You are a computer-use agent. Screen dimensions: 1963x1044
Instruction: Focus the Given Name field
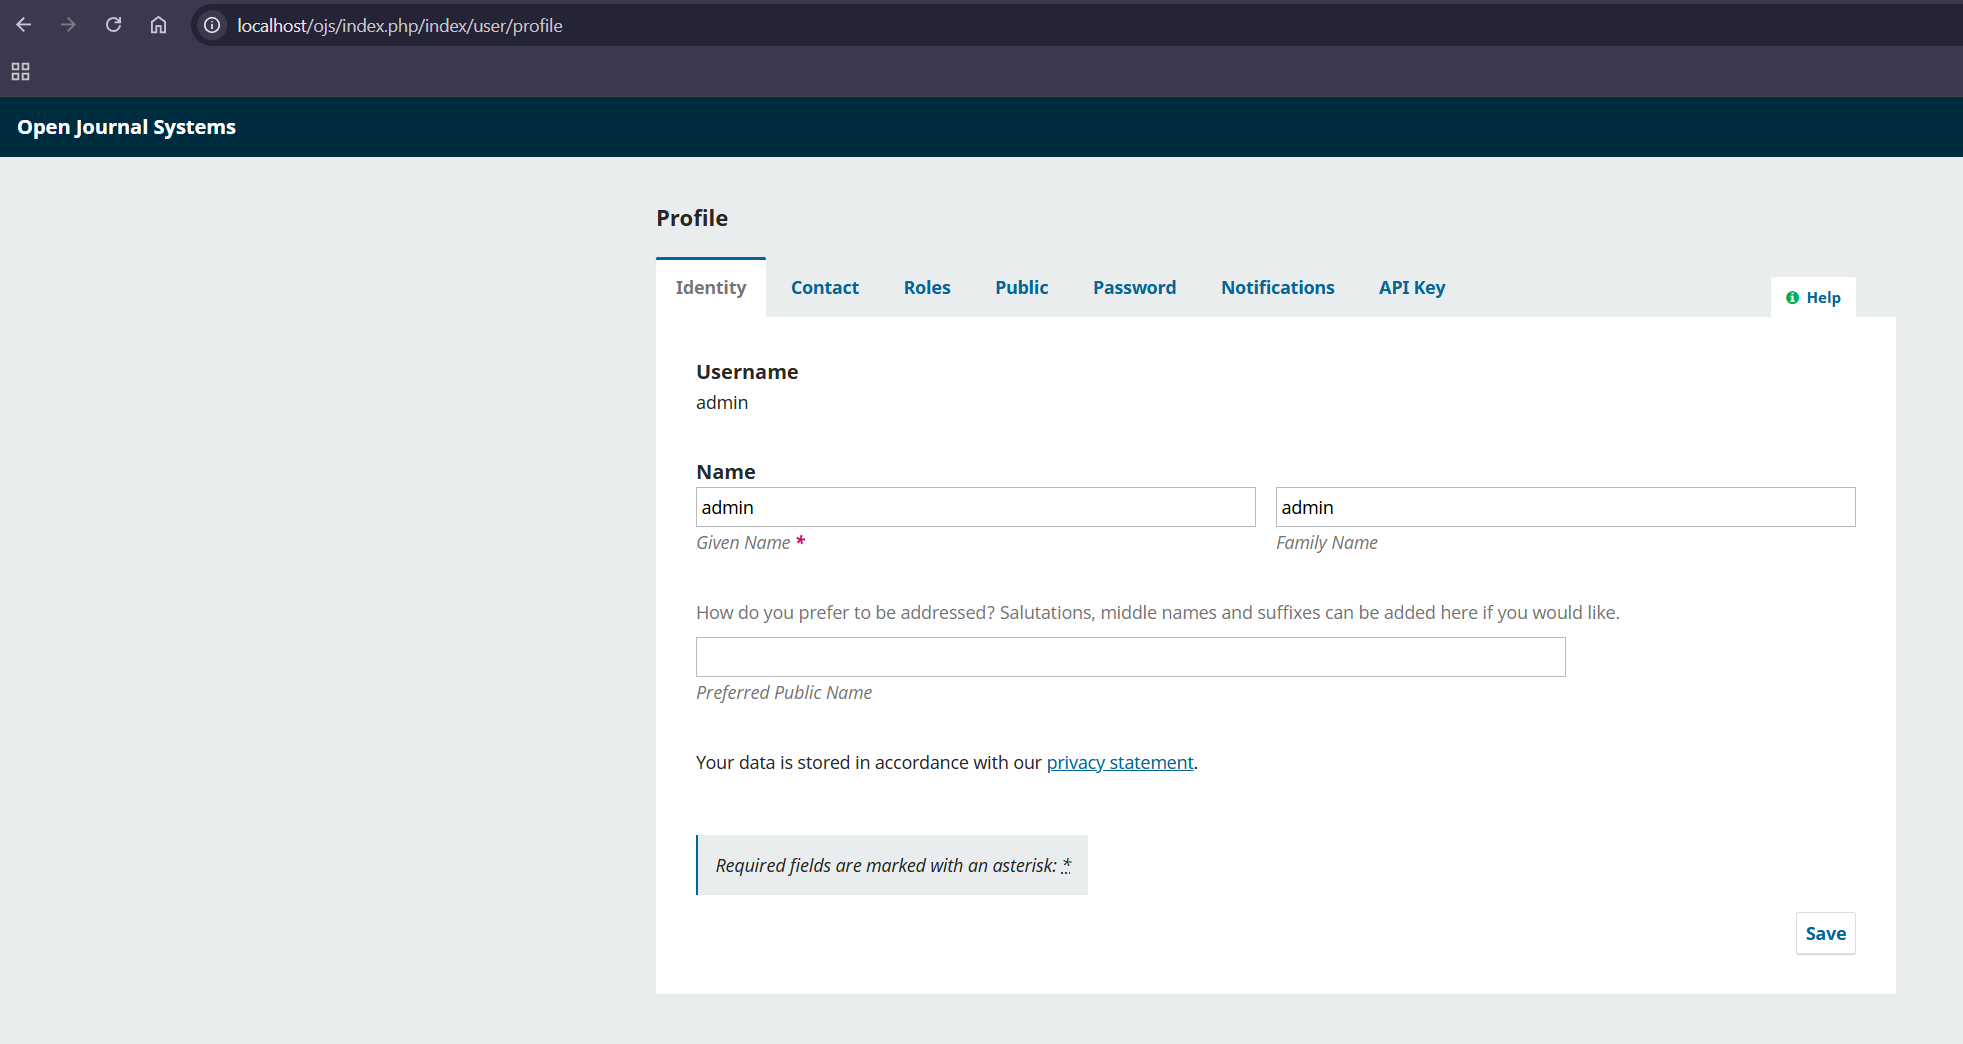(x=975, y=507)
